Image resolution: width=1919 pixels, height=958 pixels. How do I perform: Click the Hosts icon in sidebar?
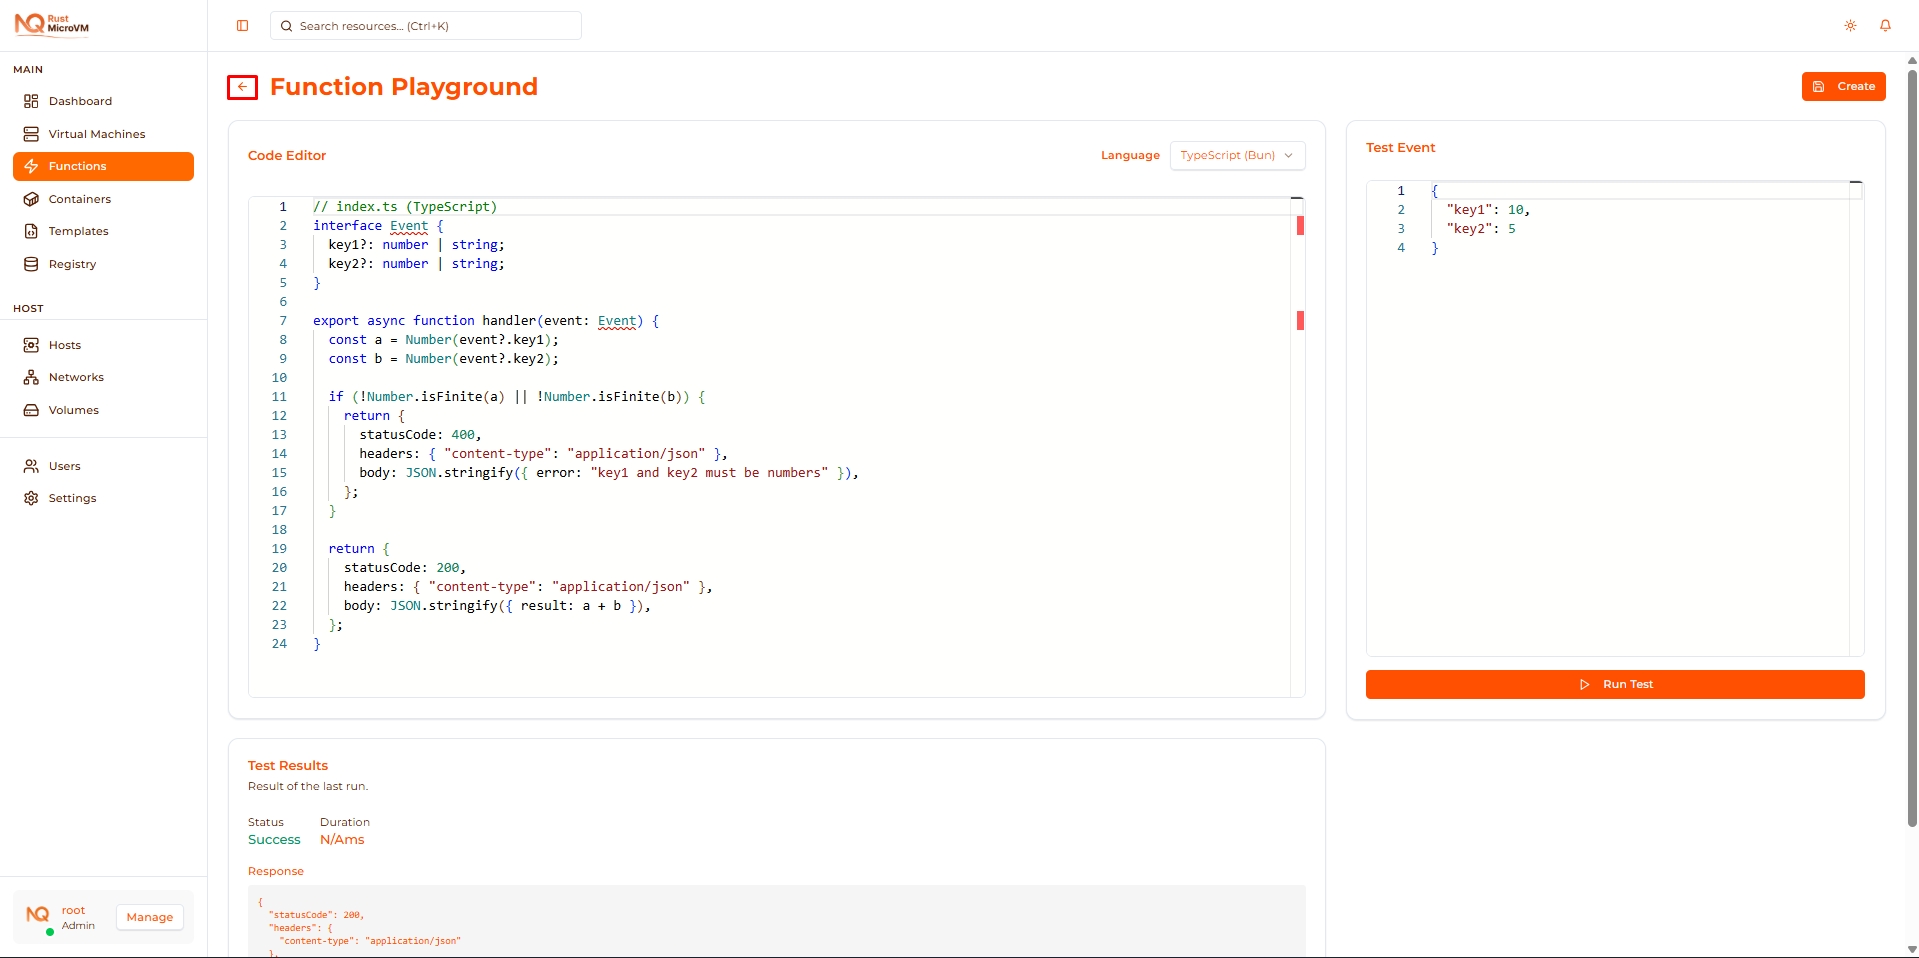pyautogui.click(x=31, y=345)
